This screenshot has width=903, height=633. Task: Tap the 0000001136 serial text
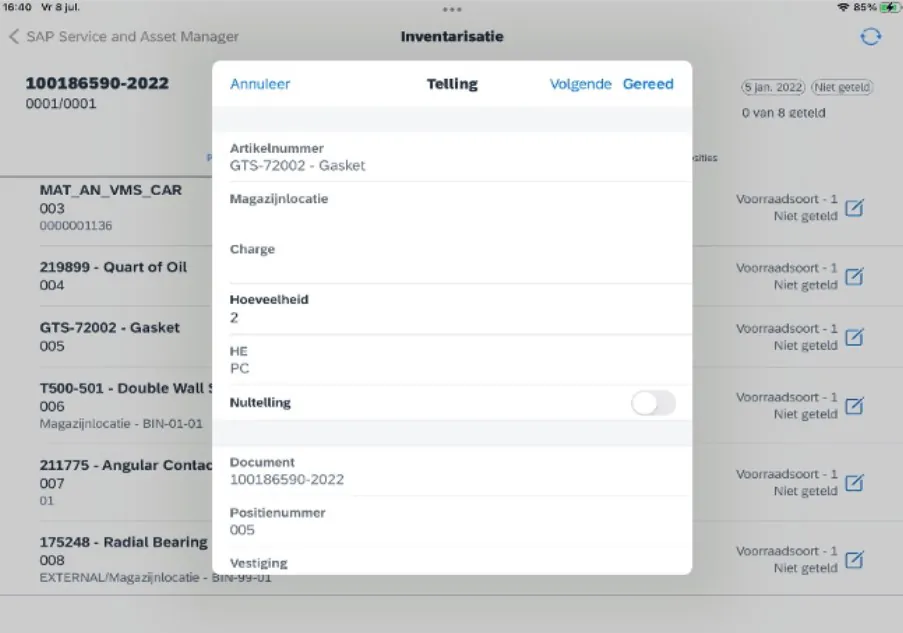[76, 226]
